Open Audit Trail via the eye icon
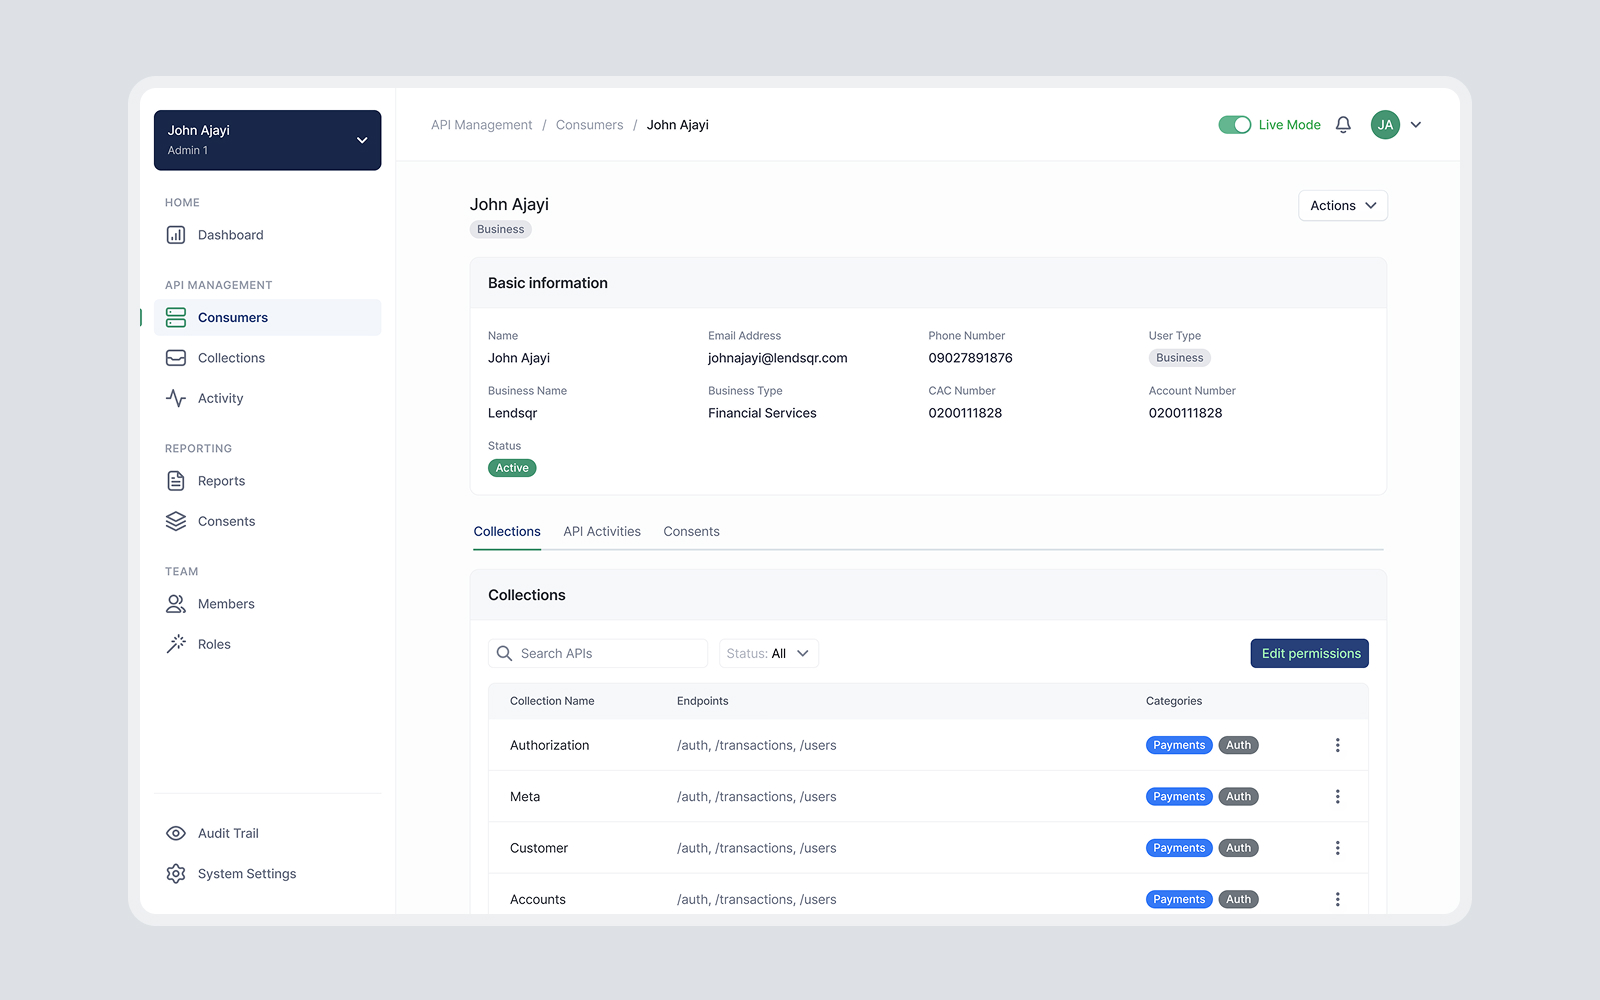Viewport: 1600px width, 1000px height. click(175, 832)
